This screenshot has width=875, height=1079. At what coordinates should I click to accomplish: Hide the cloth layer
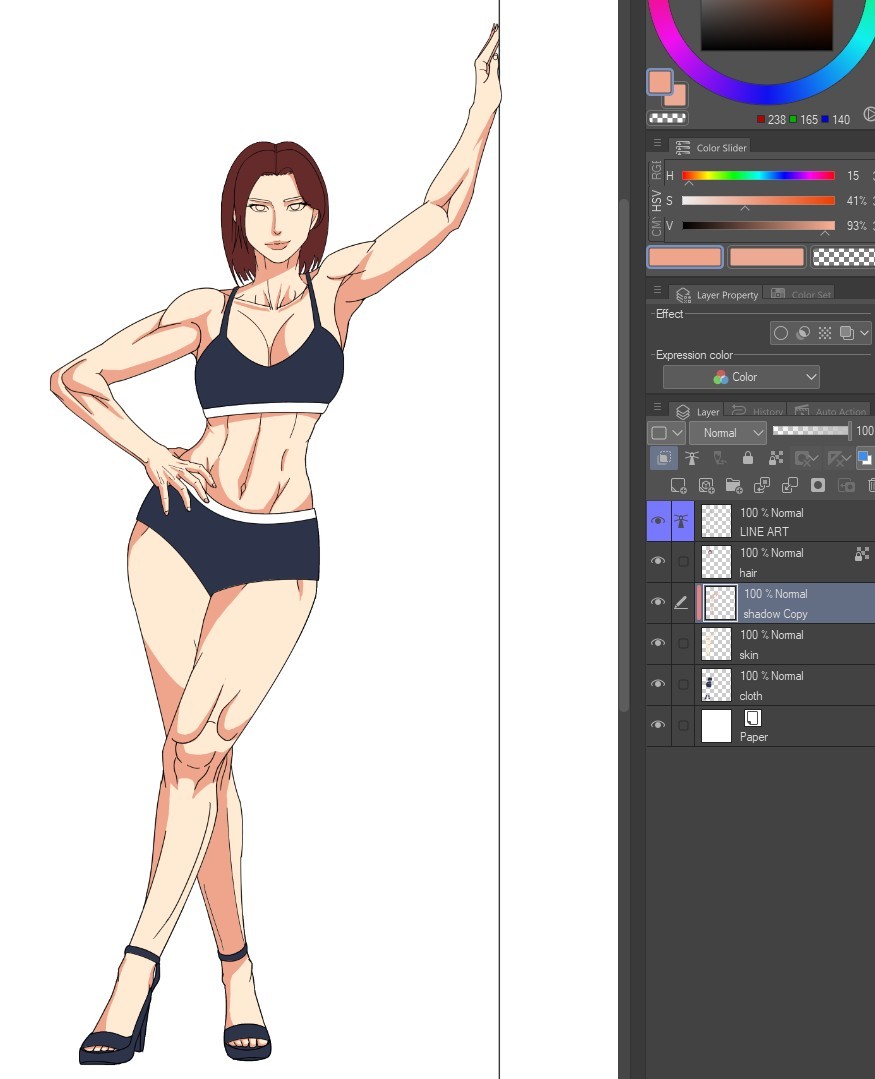pyautogui.click(x=658, y=684)
